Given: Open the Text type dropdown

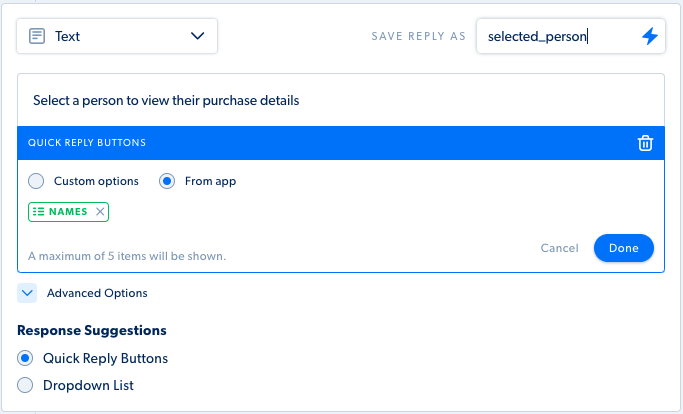Looking at the screenshot, I should pyautogui.click(x=117, y=36).
